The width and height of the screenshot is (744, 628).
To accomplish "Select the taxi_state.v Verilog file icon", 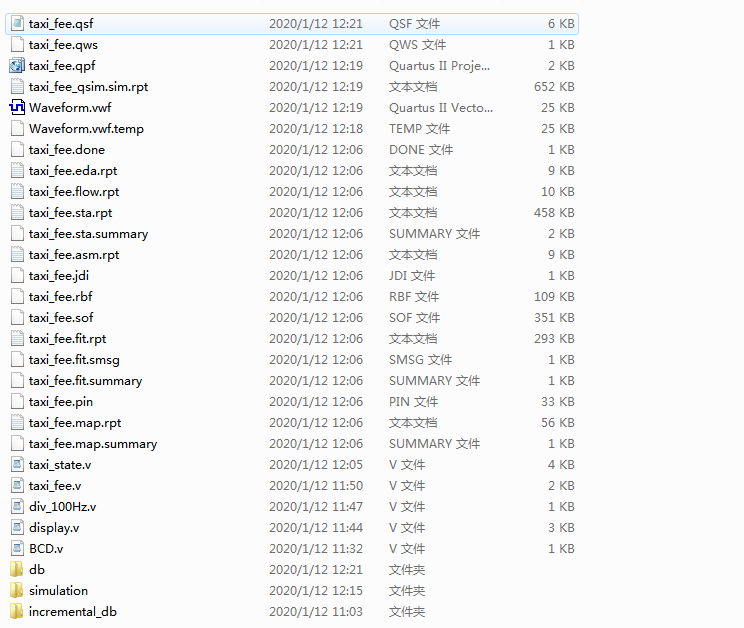I will (x=17, y=464).
